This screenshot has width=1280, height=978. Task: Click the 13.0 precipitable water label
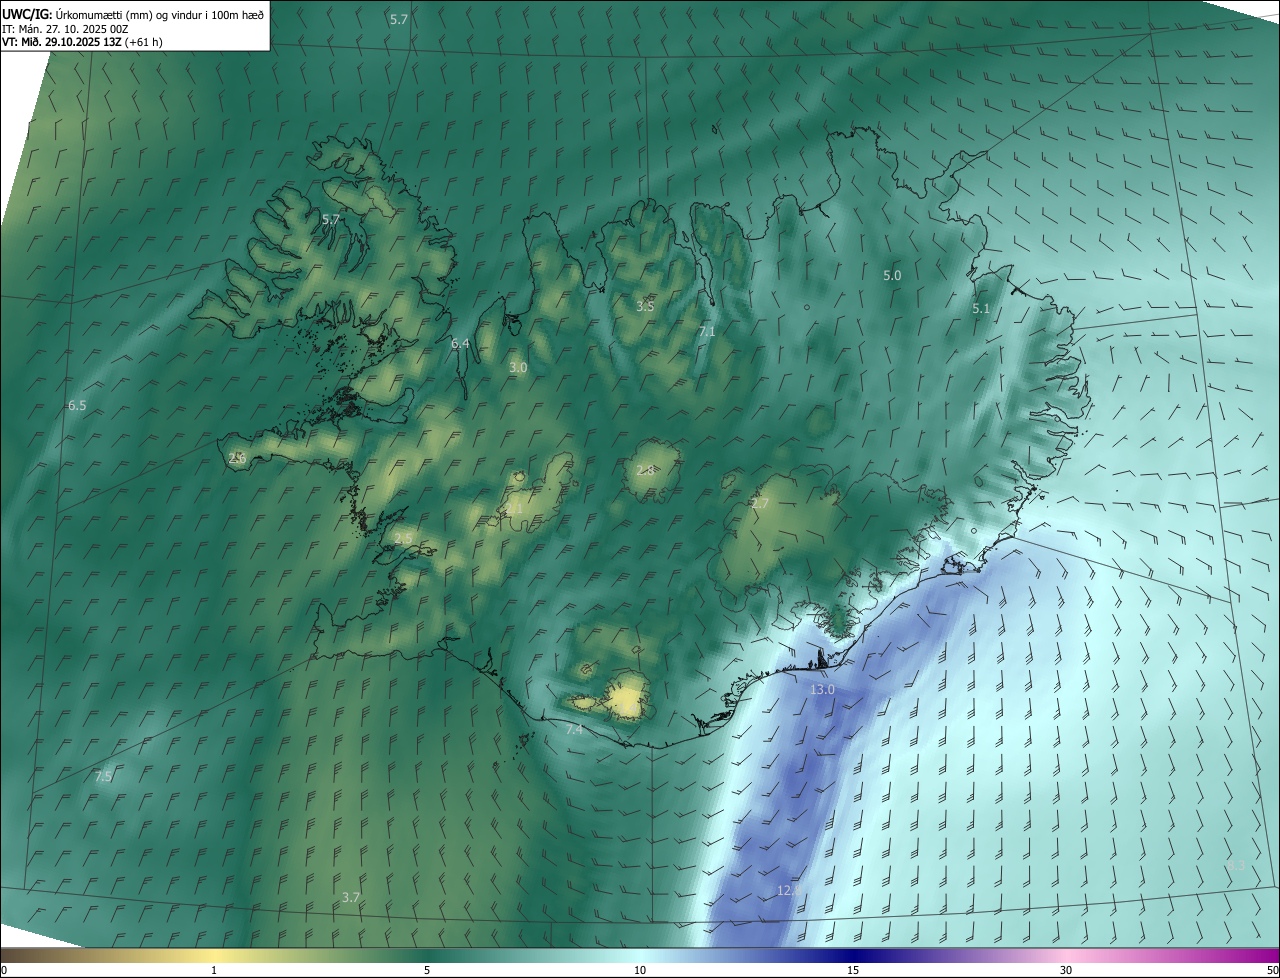822,690
